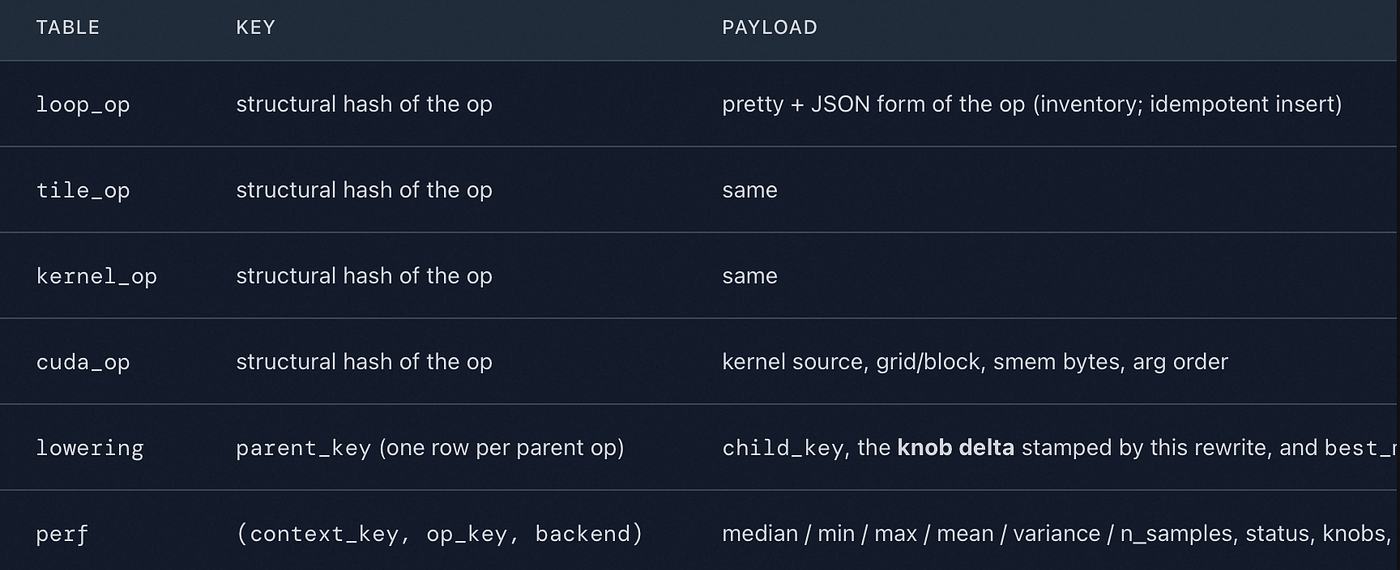
Task: Click 'same' payload in the tile_op row
Action: pyautogui.click(x=750, y=190)
